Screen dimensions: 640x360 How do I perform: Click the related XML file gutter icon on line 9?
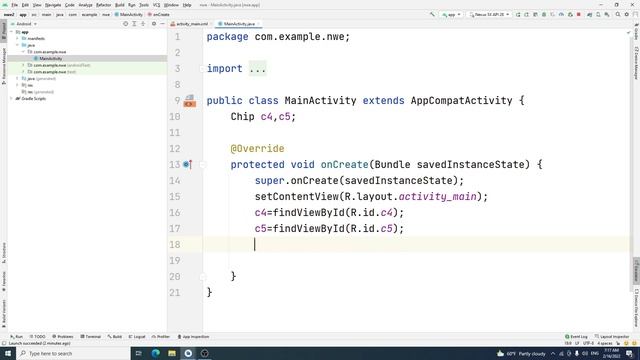tap(189, 100)
